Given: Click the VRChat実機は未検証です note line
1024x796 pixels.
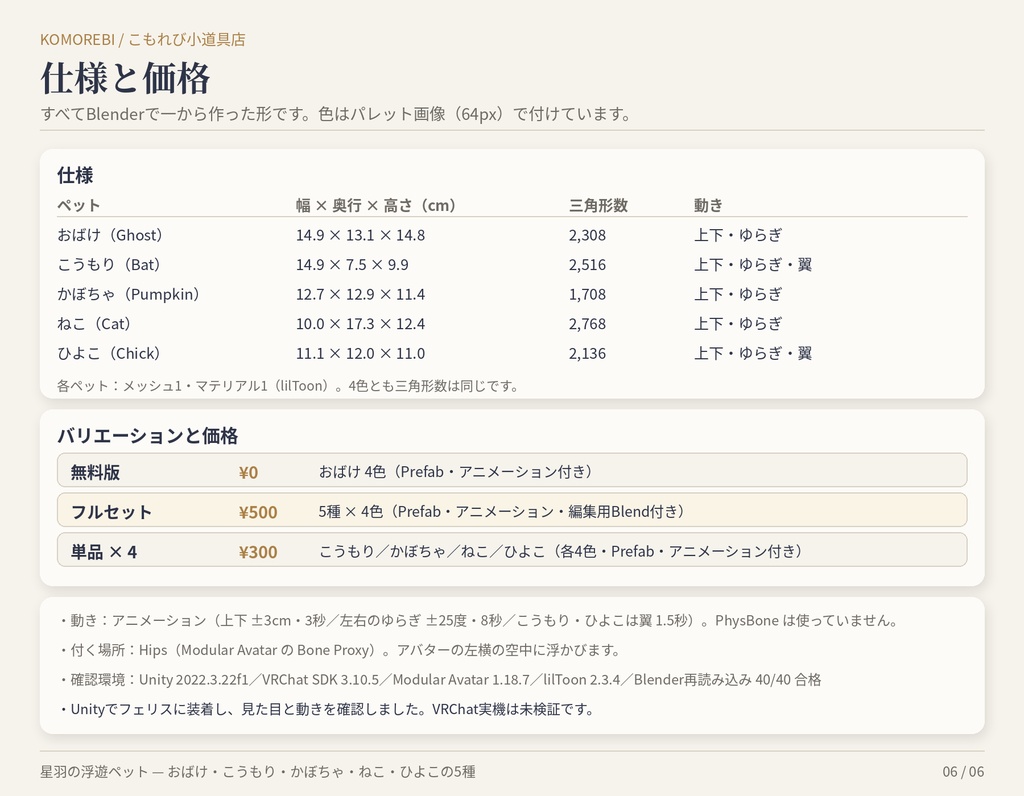Looking at the screenshot, I should [327, 709].
